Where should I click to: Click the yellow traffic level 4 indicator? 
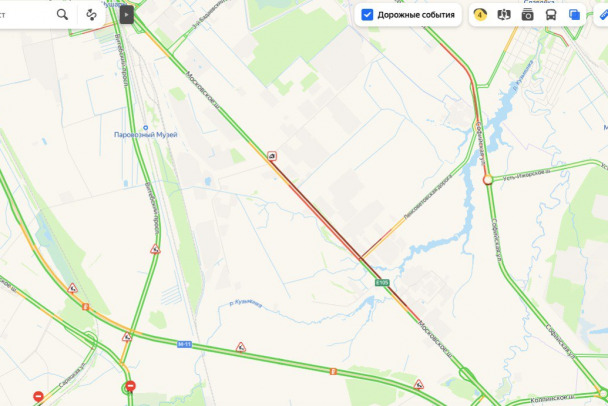pos(480,15)
